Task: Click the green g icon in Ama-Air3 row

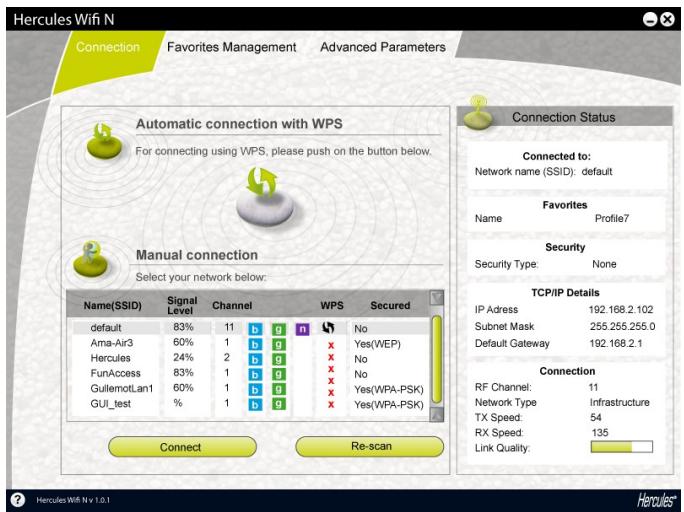Action: [x=279, y=345]
